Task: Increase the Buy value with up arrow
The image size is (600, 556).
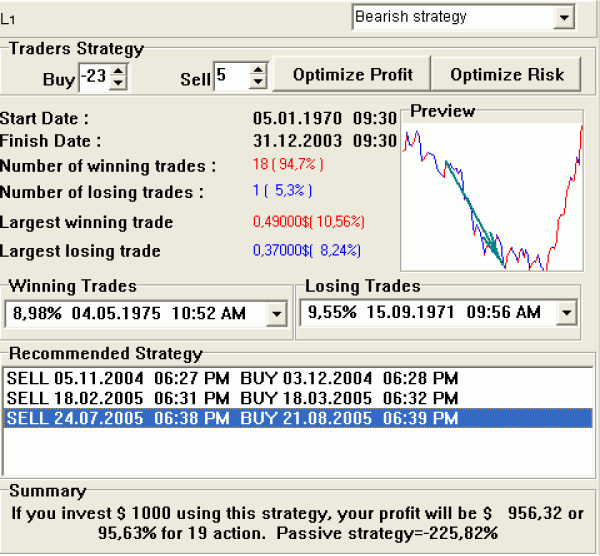Action: point(118,69)
